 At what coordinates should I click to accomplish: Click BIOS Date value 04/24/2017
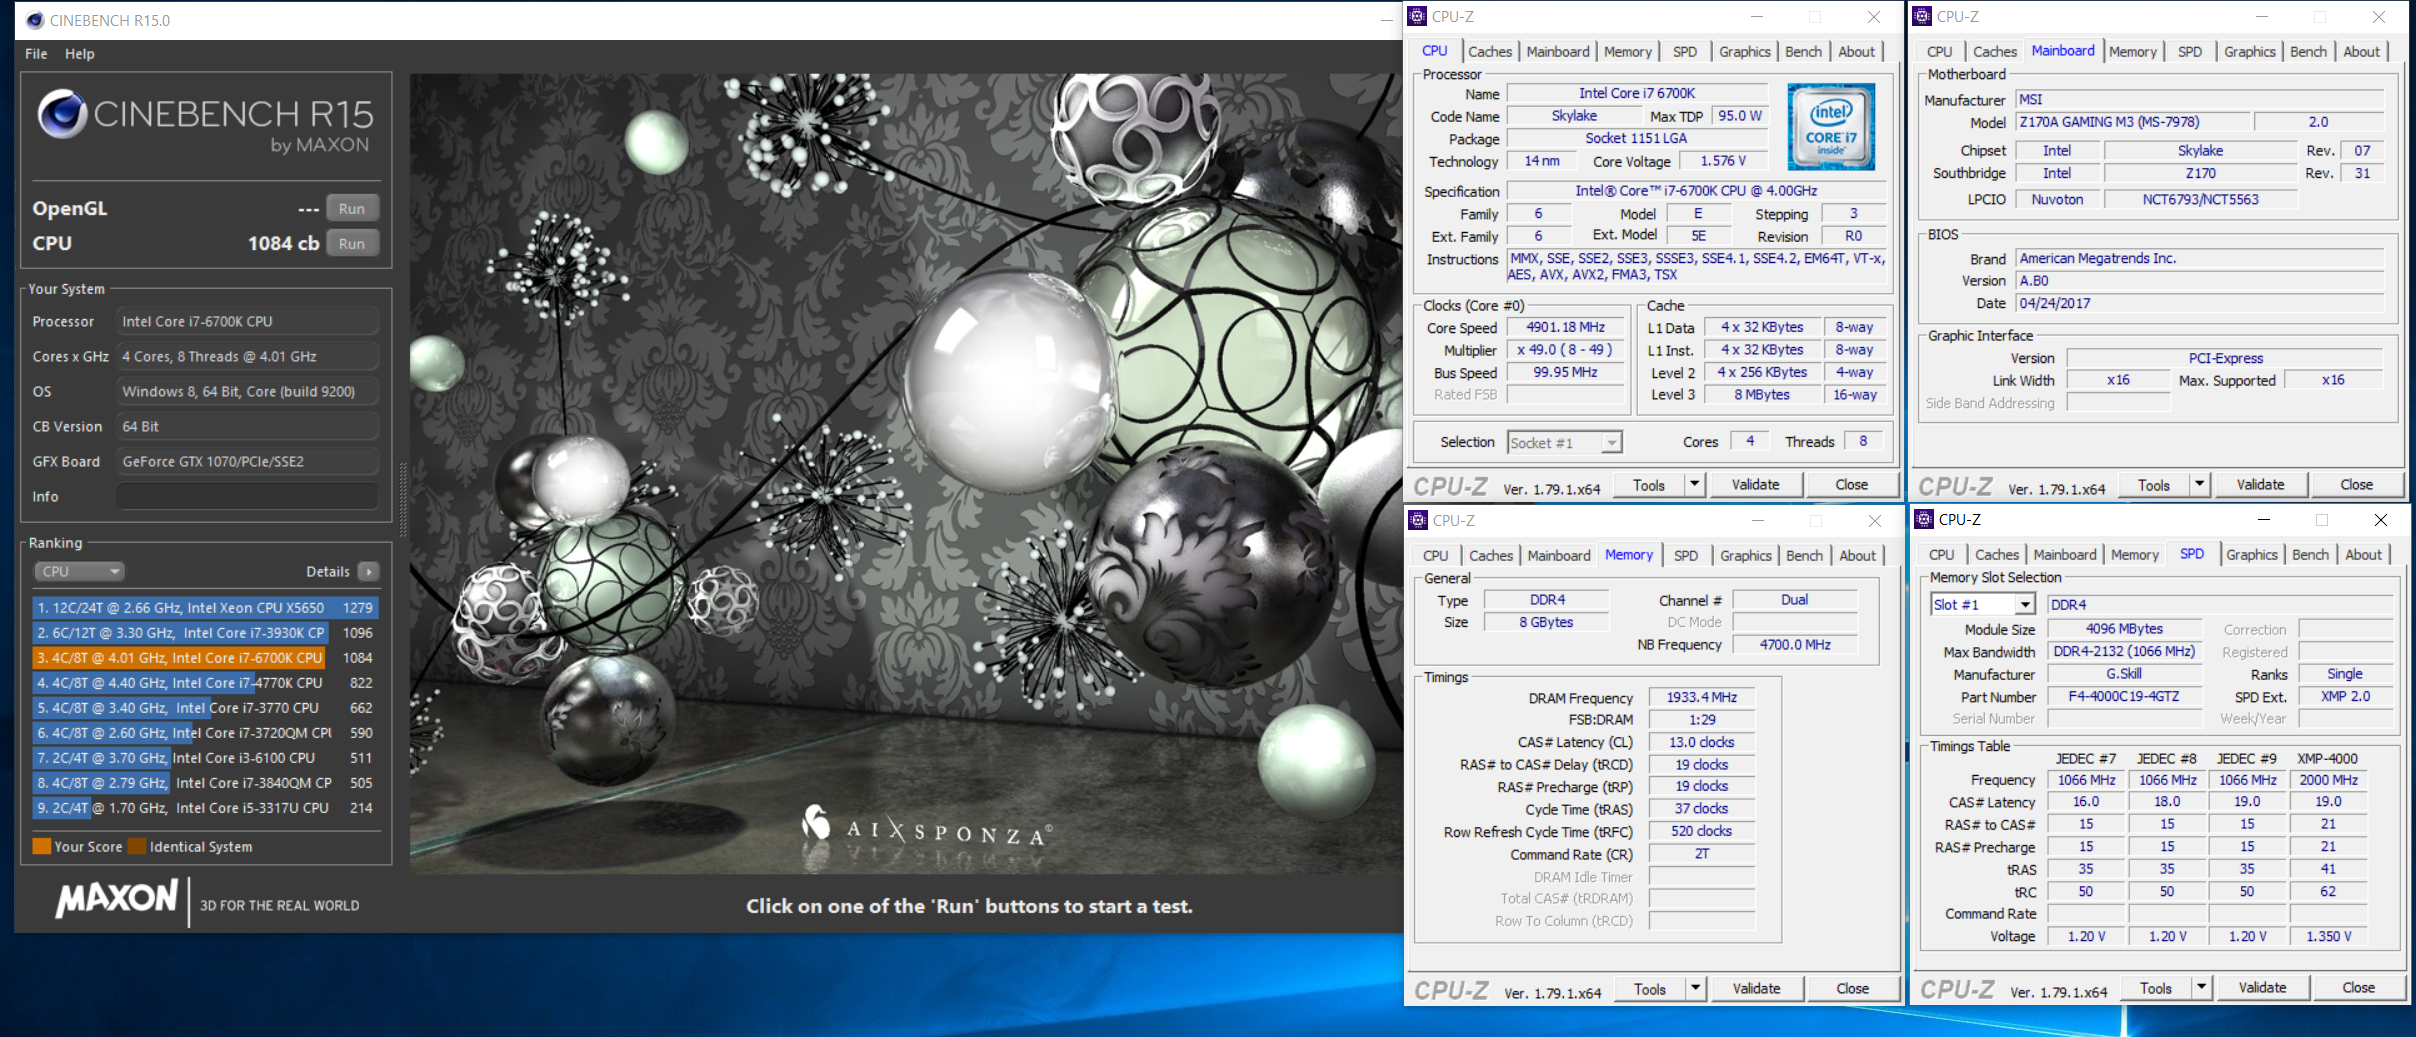click(2200, 304)
